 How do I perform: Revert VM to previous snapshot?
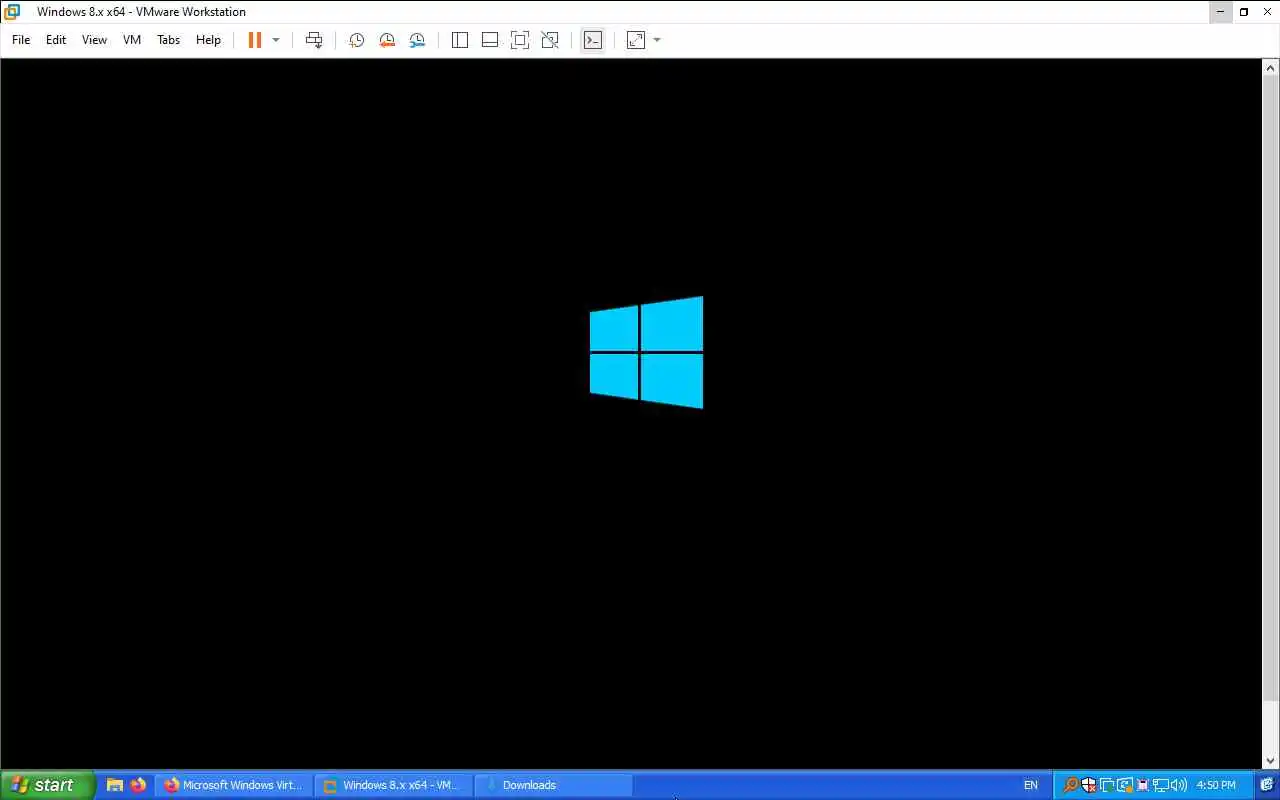pos(387,40)
